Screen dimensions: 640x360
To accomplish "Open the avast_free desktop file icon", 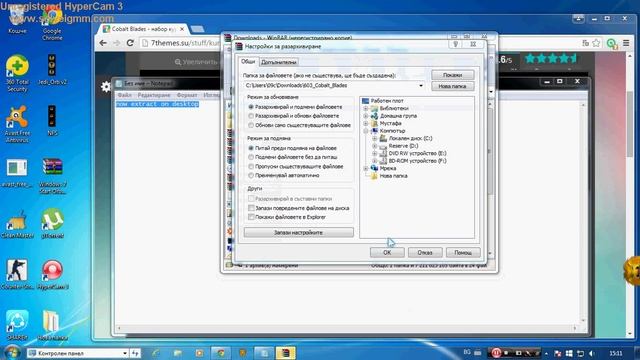I will tap(17, 173).
